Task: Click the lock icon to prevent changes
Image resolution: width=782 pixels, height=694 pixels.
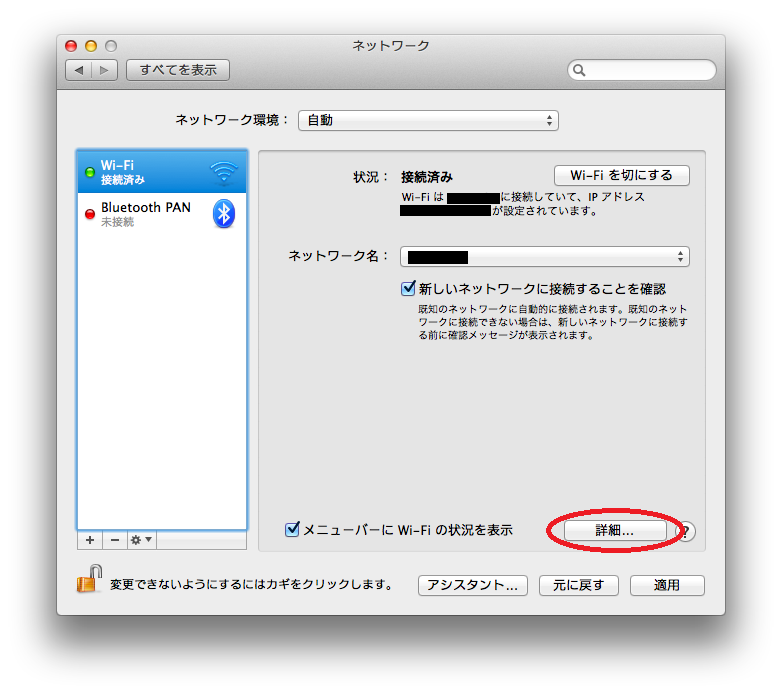Action: (x=89, y=579)
